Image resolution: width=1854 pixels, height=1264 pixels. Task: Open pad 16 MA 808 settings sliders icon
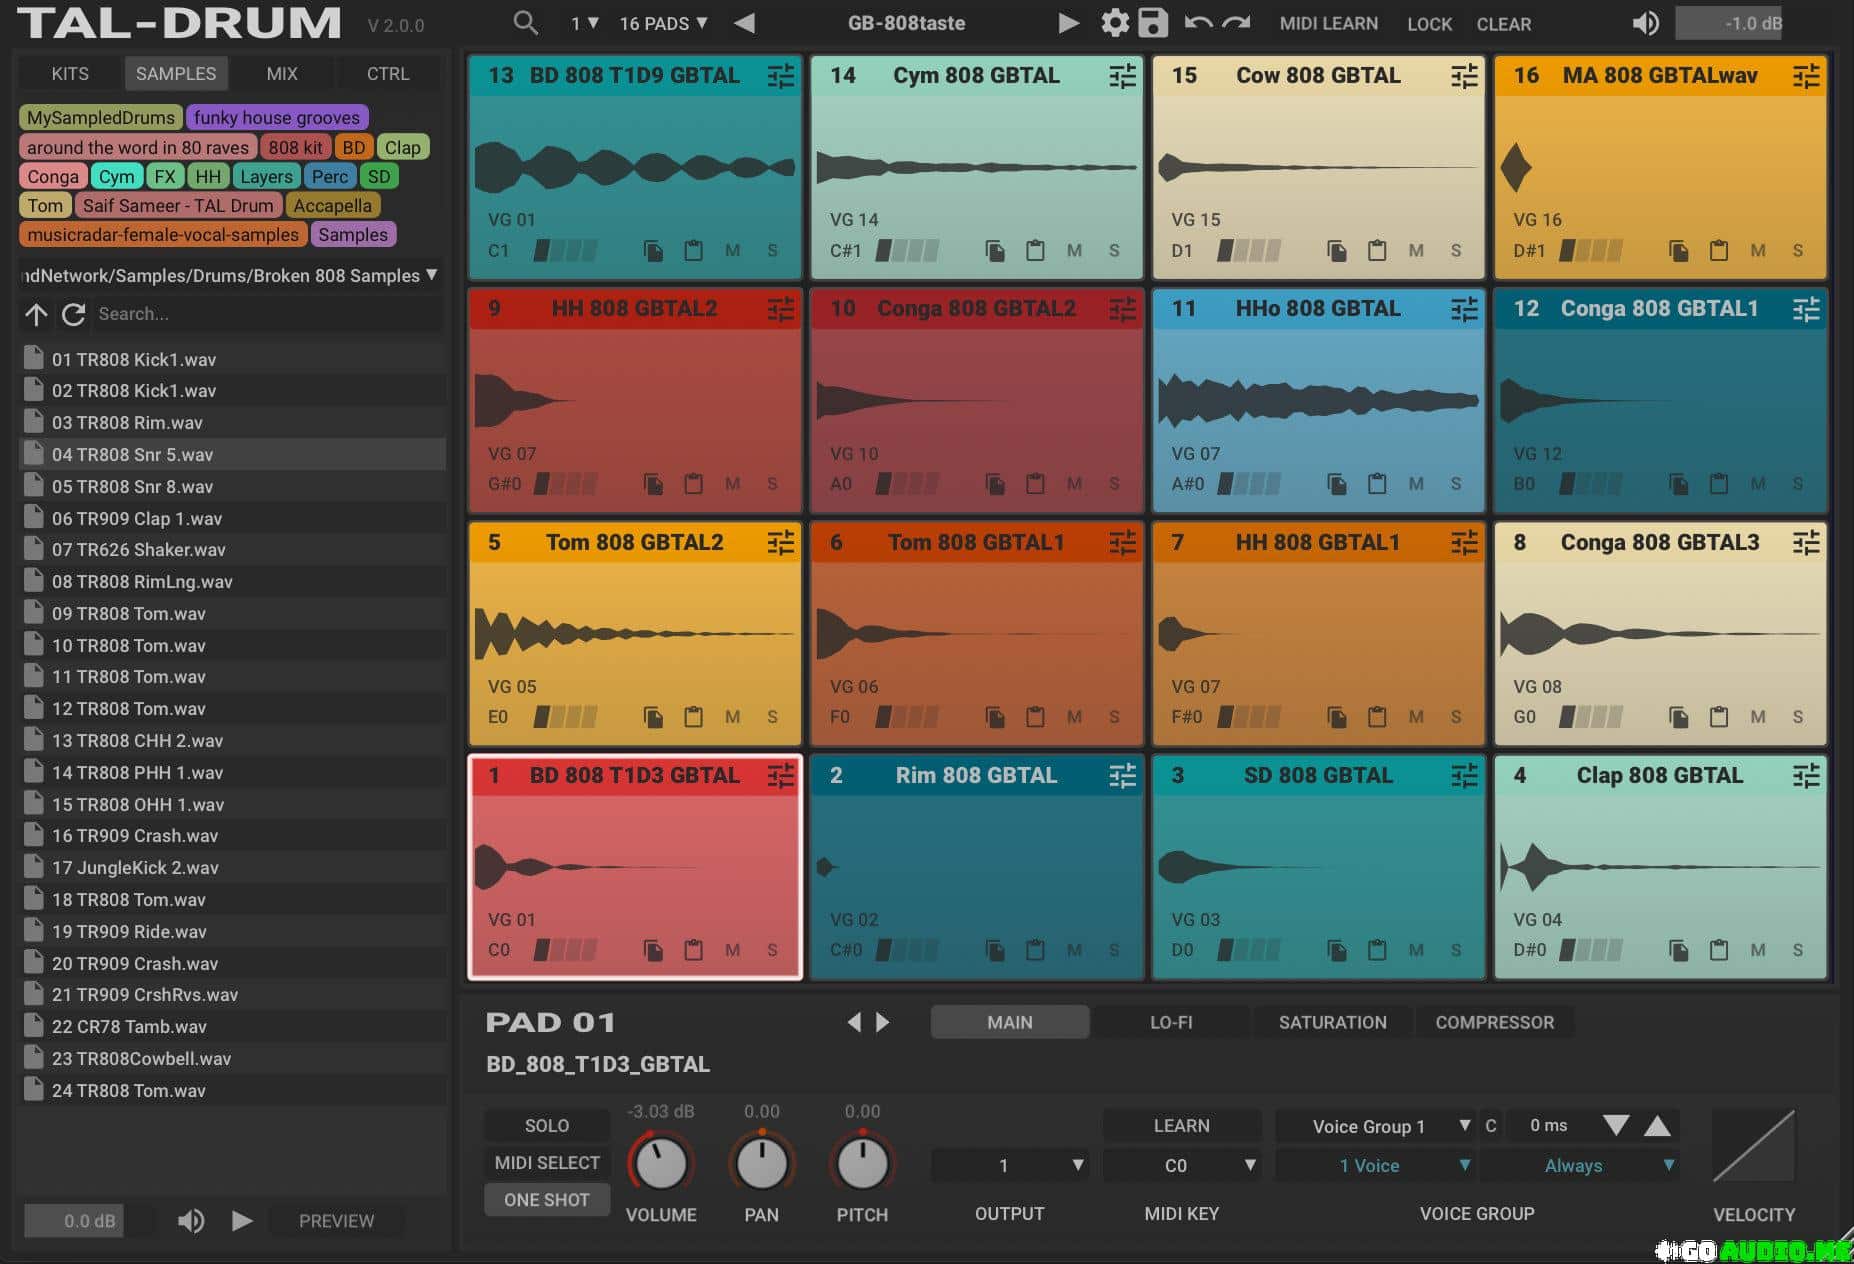tap(1806, 76)
